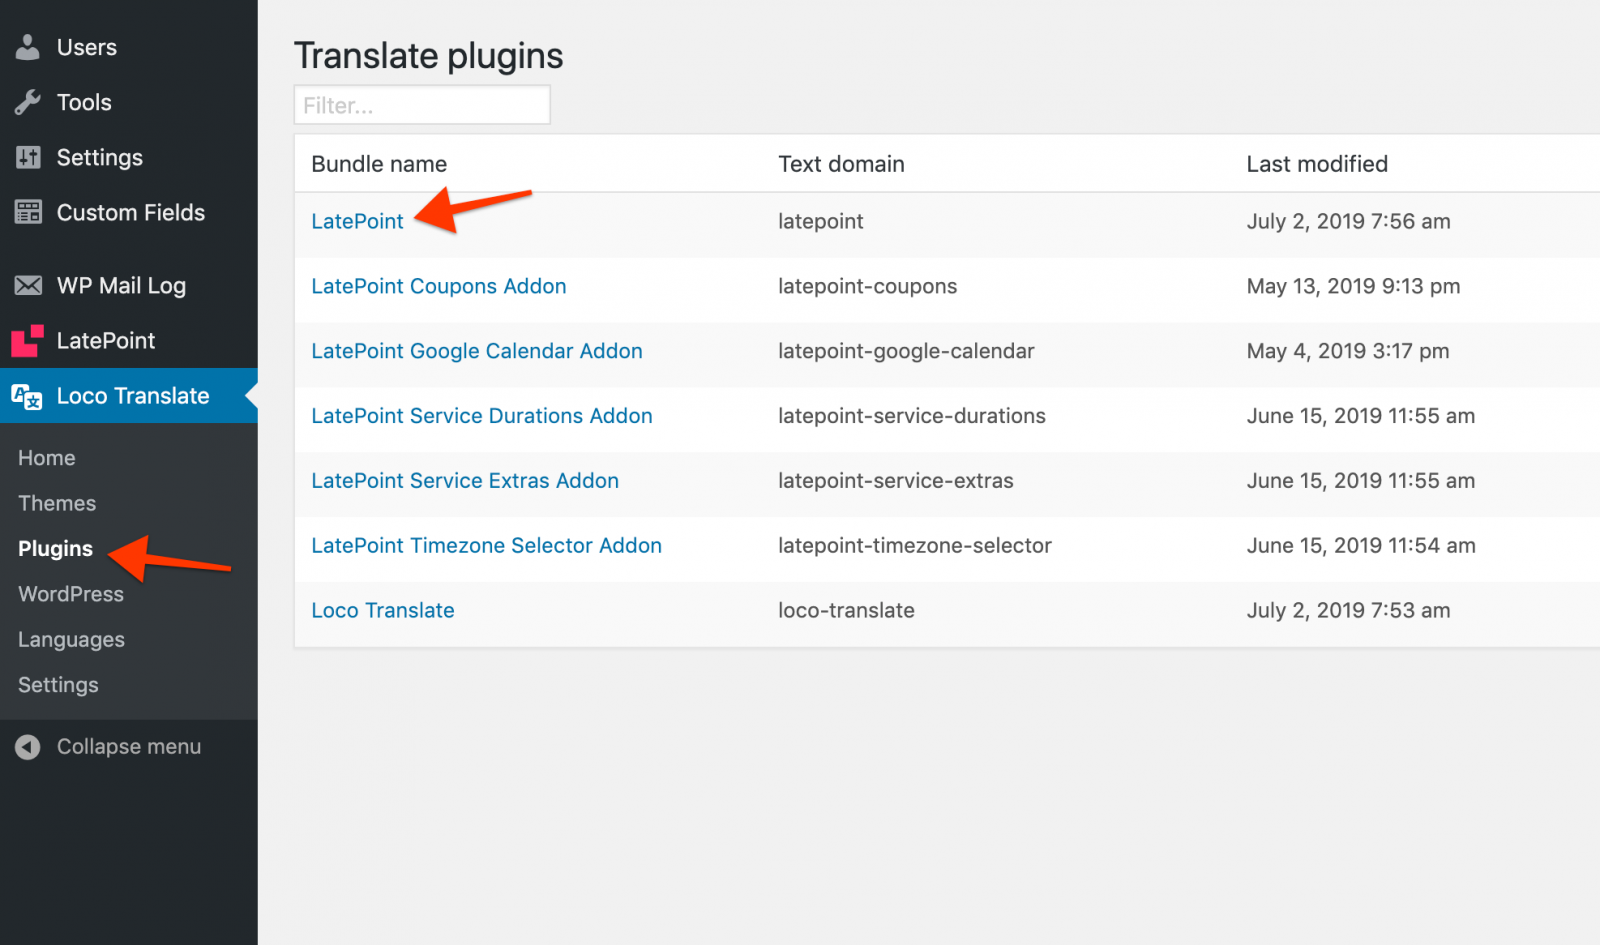Screen dimensions: 1600x945
Task: Open WP Mail Log from the sidebar
Action: point(27,285)
